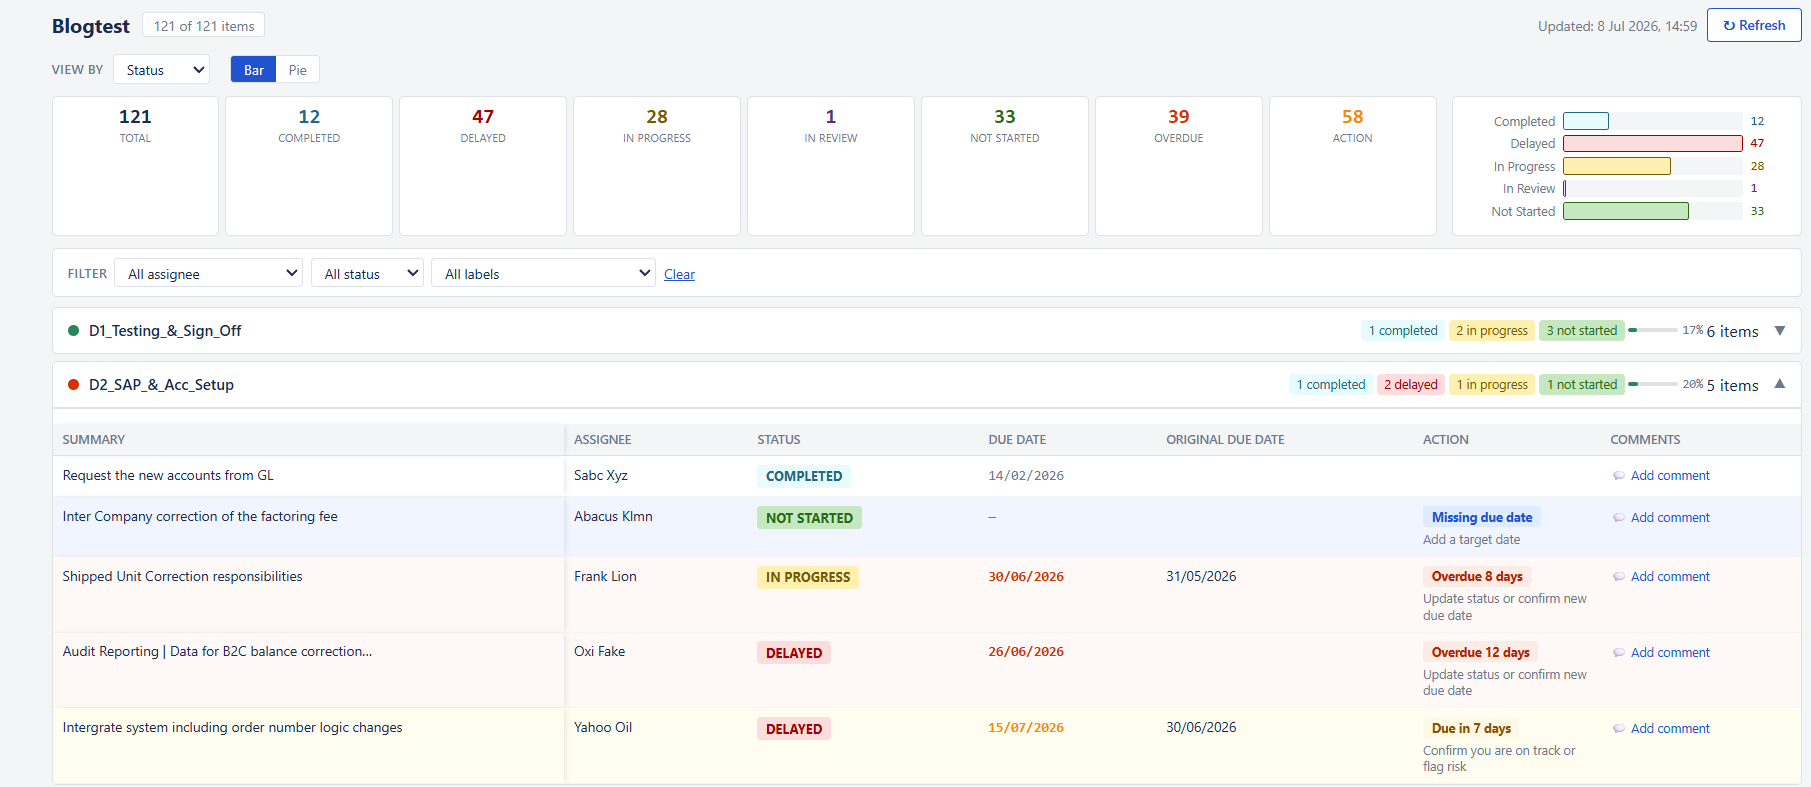The height and width of the screenshot is (787, 1811).
Task: Click the D2 group 20% progress bar
Action: [1652, 384]
